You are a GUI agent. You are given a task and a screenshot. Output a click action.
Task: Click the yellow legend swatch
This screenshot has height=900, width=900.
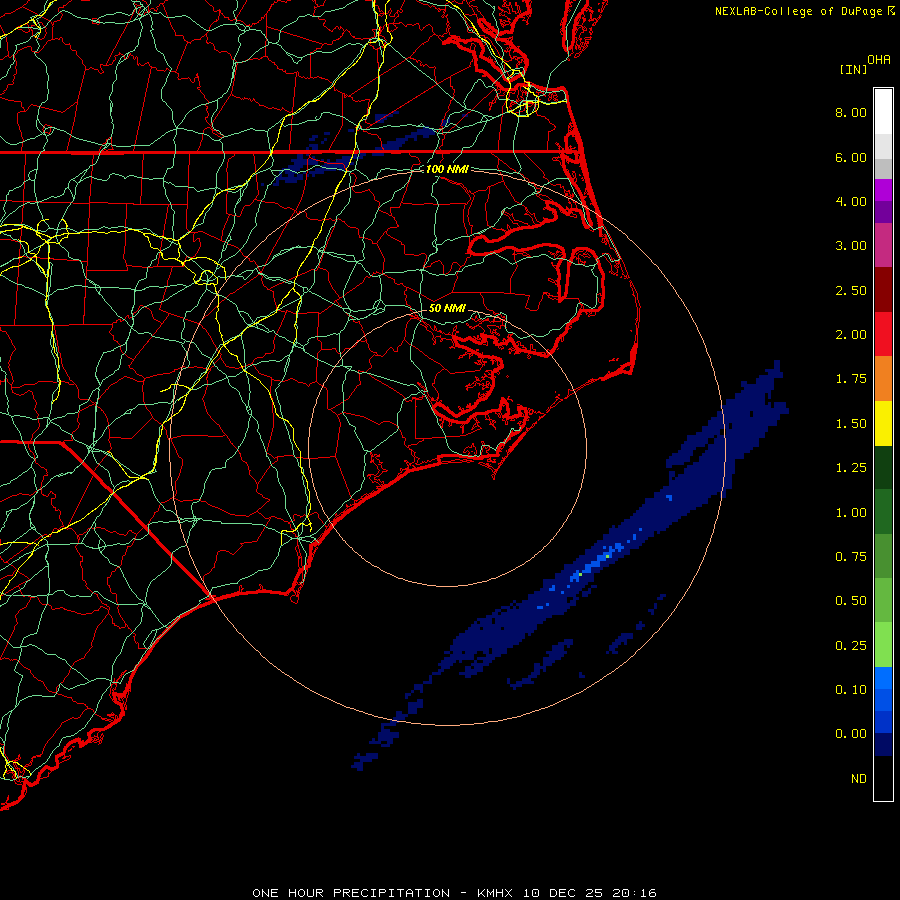click(883, 423)
